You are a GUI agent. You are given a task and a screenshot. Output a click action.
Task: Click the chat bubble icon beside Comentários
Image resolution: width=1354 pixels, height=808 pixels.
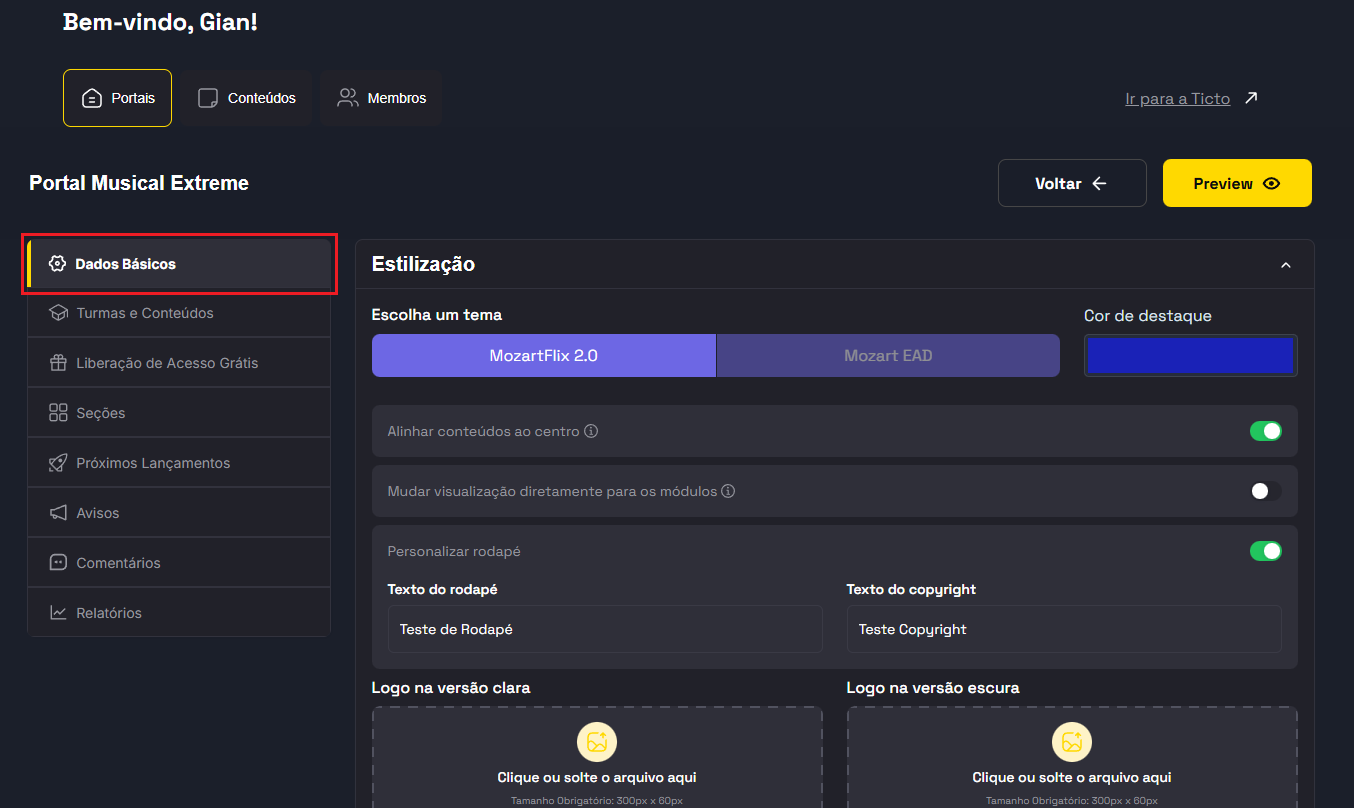coord(58,563)
